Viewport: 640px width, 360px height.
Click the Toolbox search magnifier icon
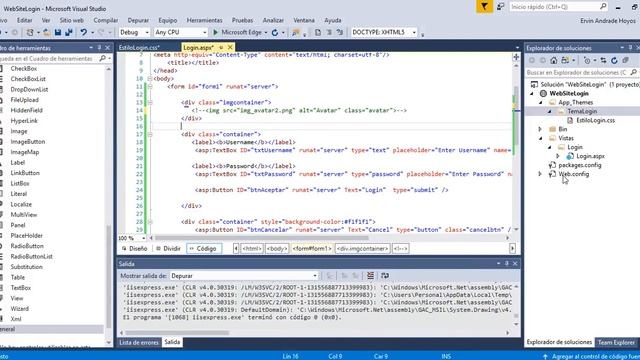[102, 59]
